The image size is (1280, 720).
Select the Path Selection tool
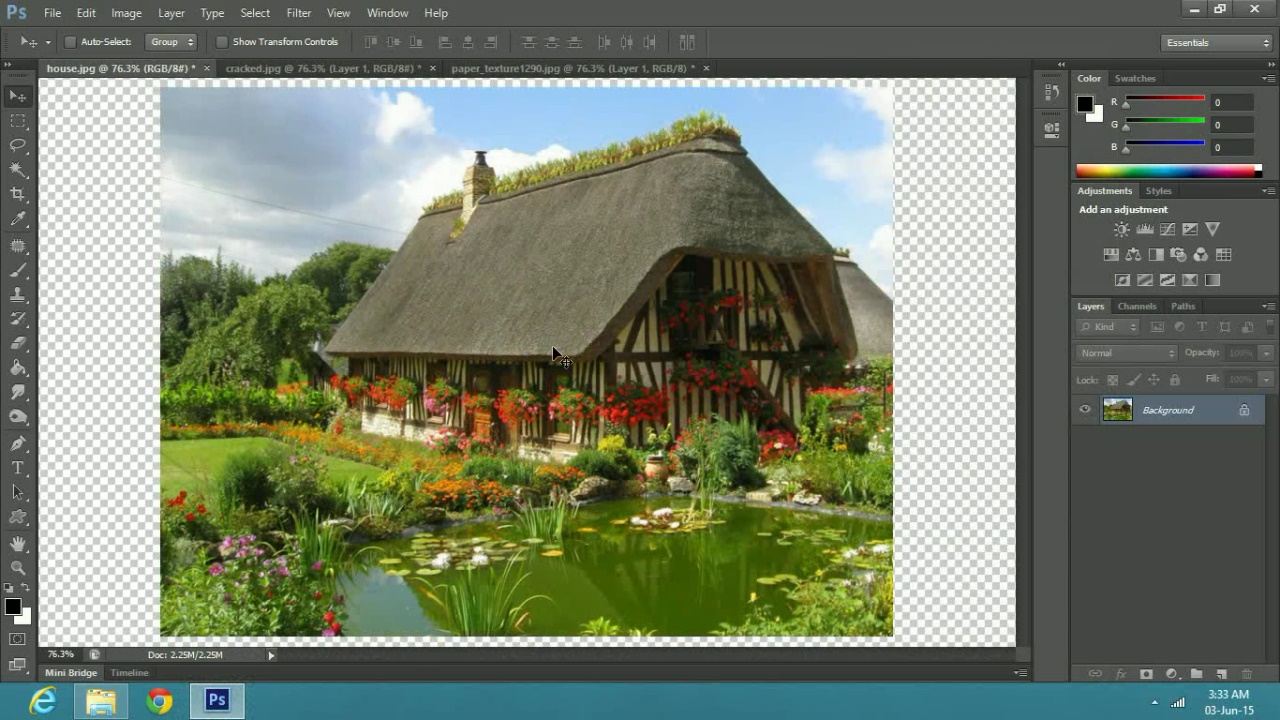pyautogui.click(x=18, y=493)
